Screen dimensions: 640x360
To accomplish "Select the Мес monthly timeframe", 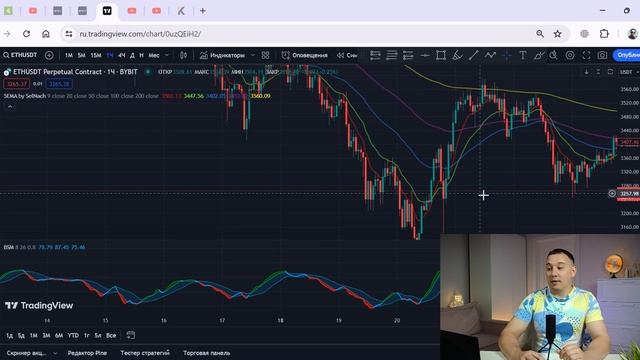I will pyautogui.click(x=154, y=55).
